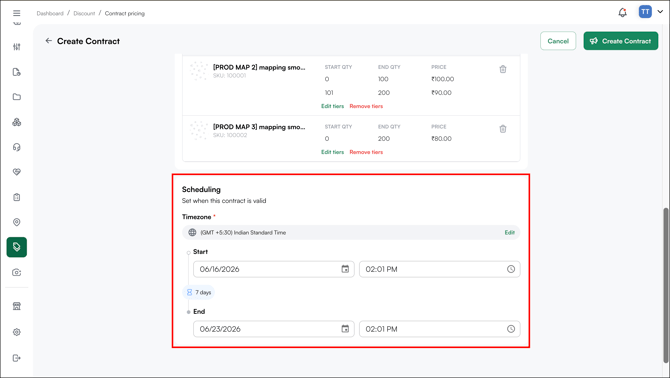
Task: Click the 7 days duration badge
Action: [x=199, y=292]
